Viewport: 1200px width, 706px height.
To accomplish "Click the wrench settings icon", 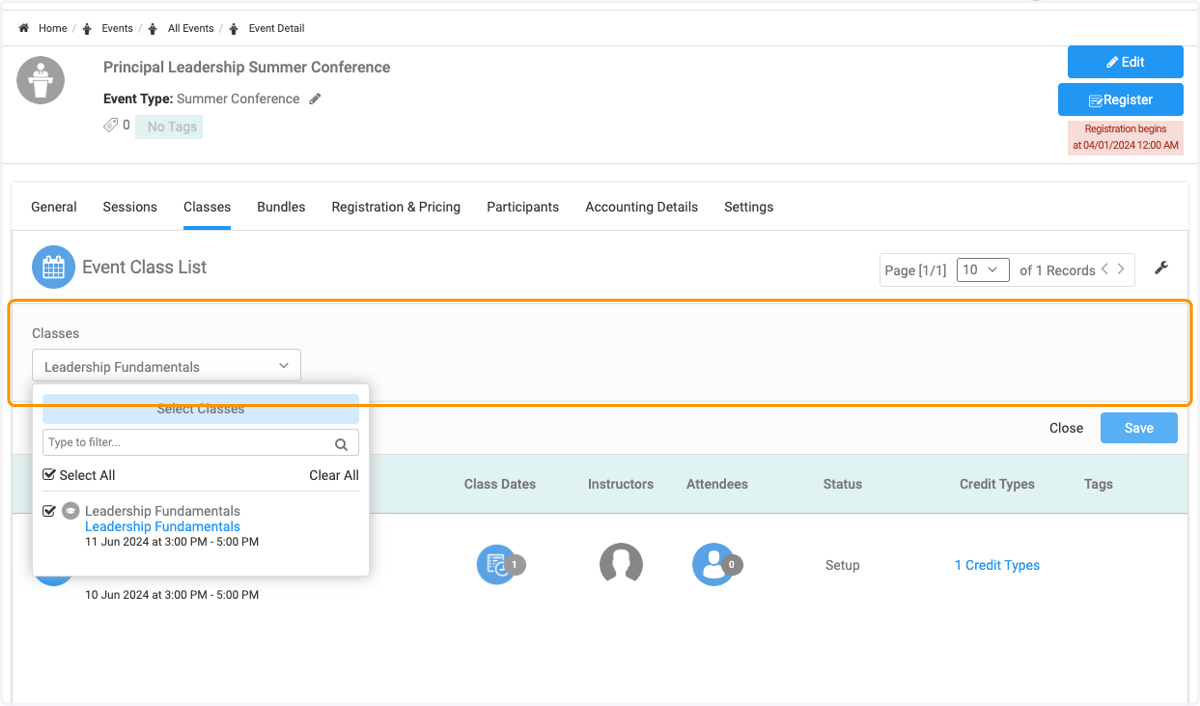I will [1161, 268].
